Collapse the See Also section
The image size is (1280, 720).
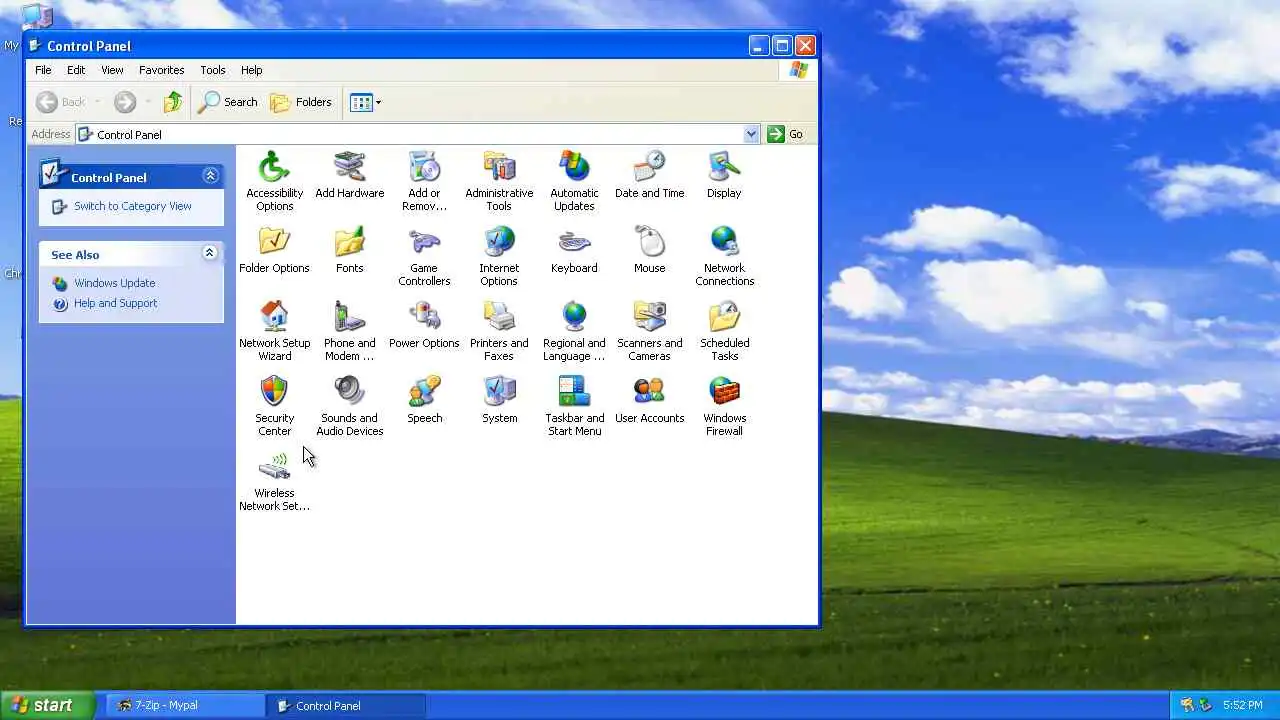pos(210,253)
